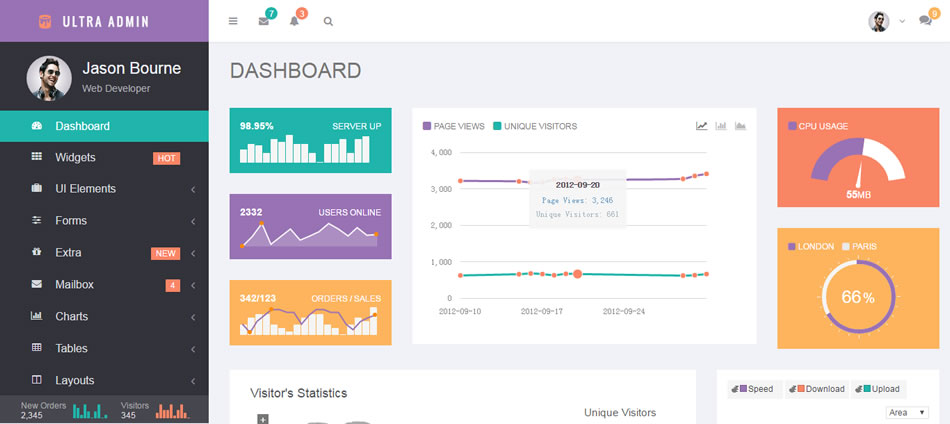Toggle the Paris legend series
The width and height of the screenshot is (950, 424).
click(x=859, y=247)
